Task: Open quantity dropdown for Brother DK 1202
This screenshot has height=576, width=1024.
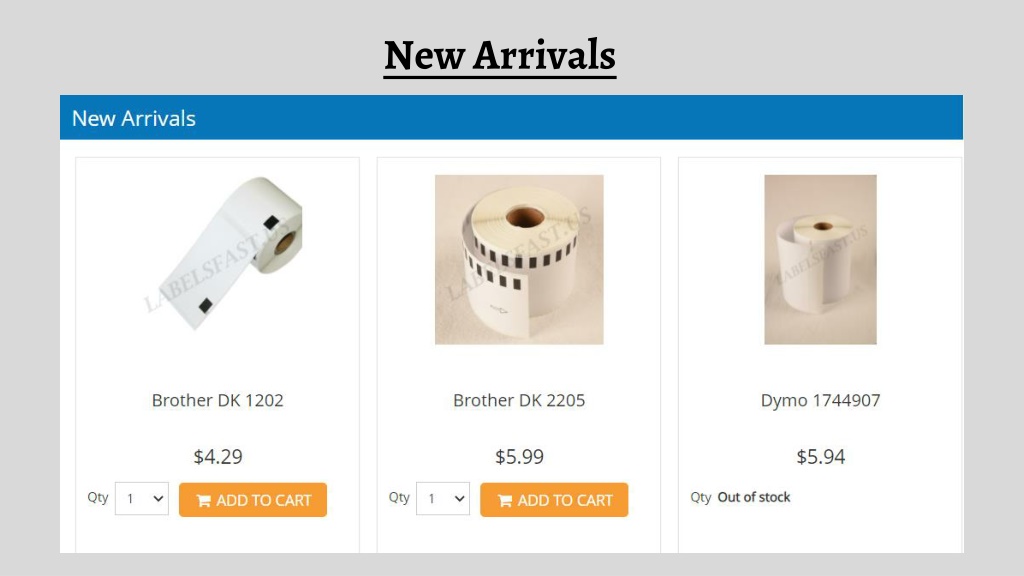Action: (142, 499)
